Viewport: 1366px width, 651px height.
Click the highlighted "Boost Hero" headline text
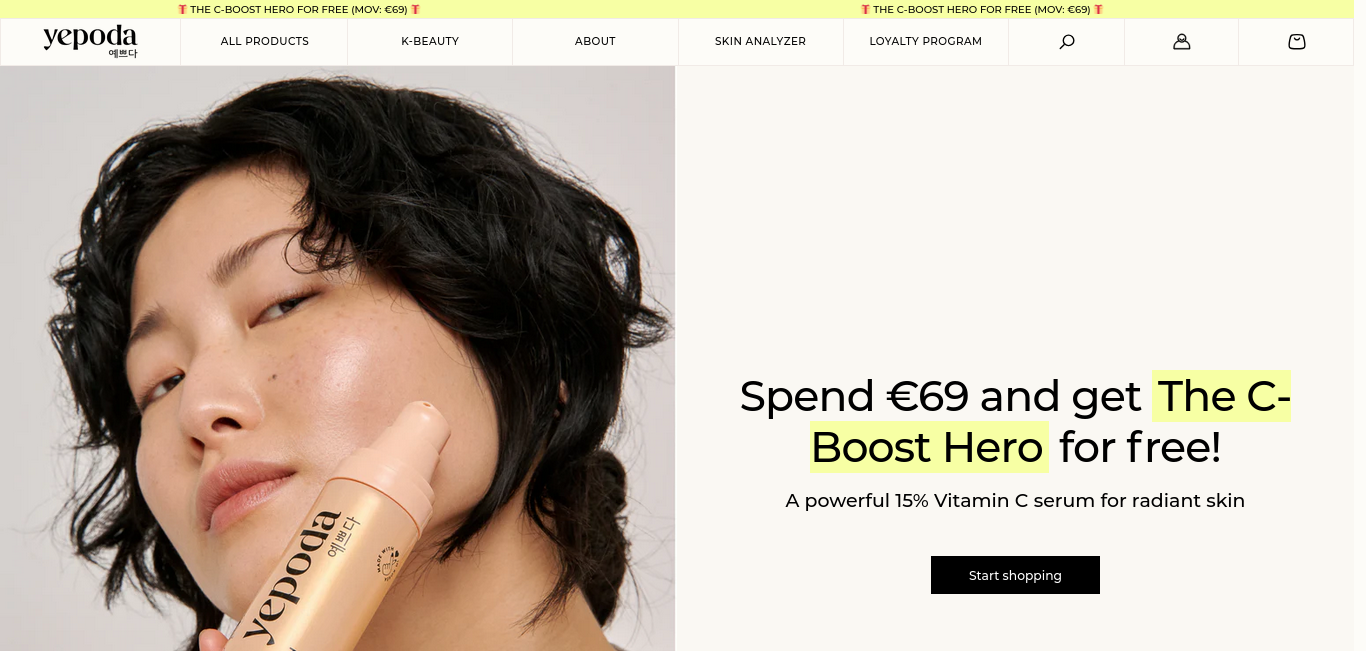(x=928, y=447)
